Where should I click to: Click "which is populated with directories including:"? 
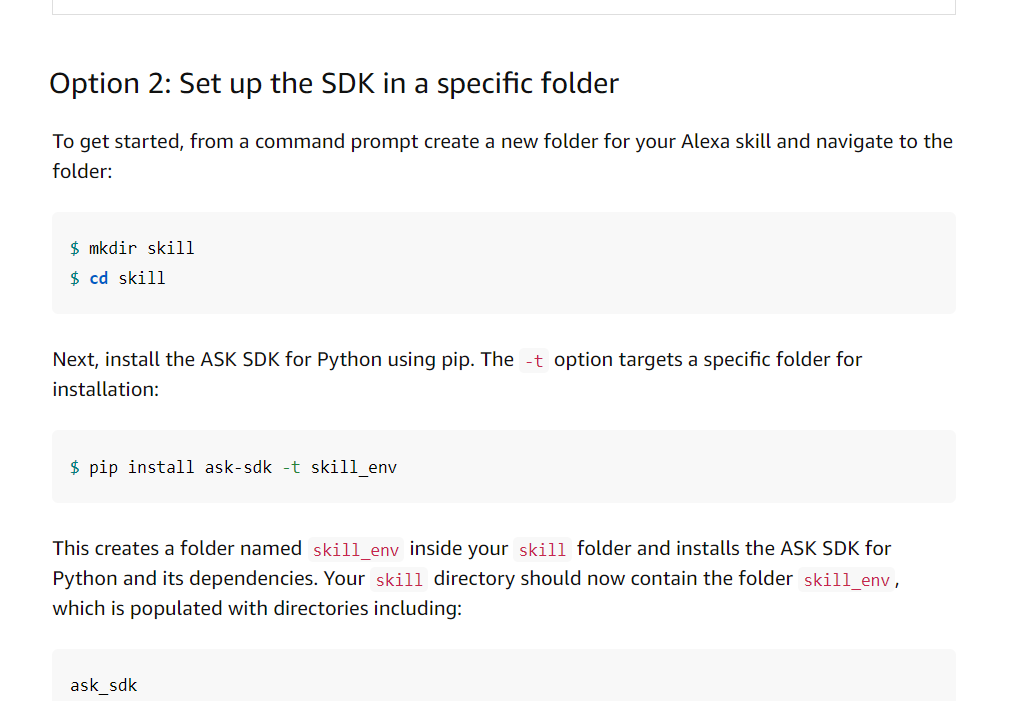click(x=257, y=608)
